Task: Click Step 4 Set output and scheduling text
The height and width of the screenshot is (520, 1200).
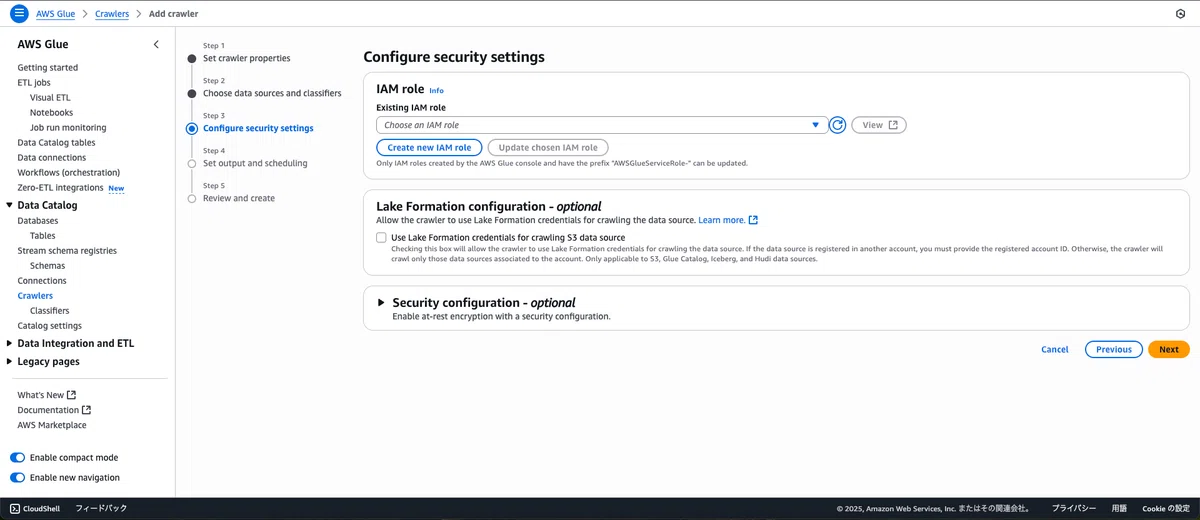Action: coord(255,163)
